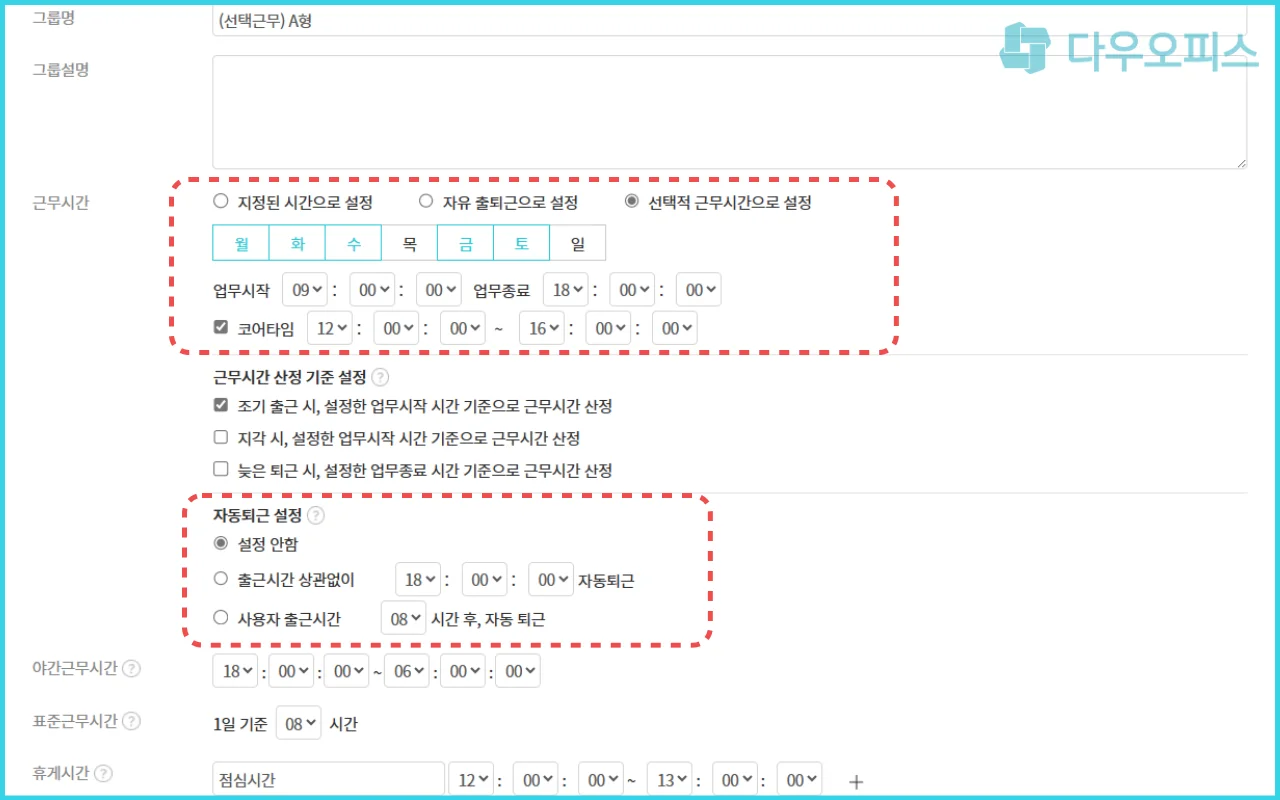
Task: Enable 지각 시 업무시작 기준 산정 checkbox
Action: [x=221, y=437]
